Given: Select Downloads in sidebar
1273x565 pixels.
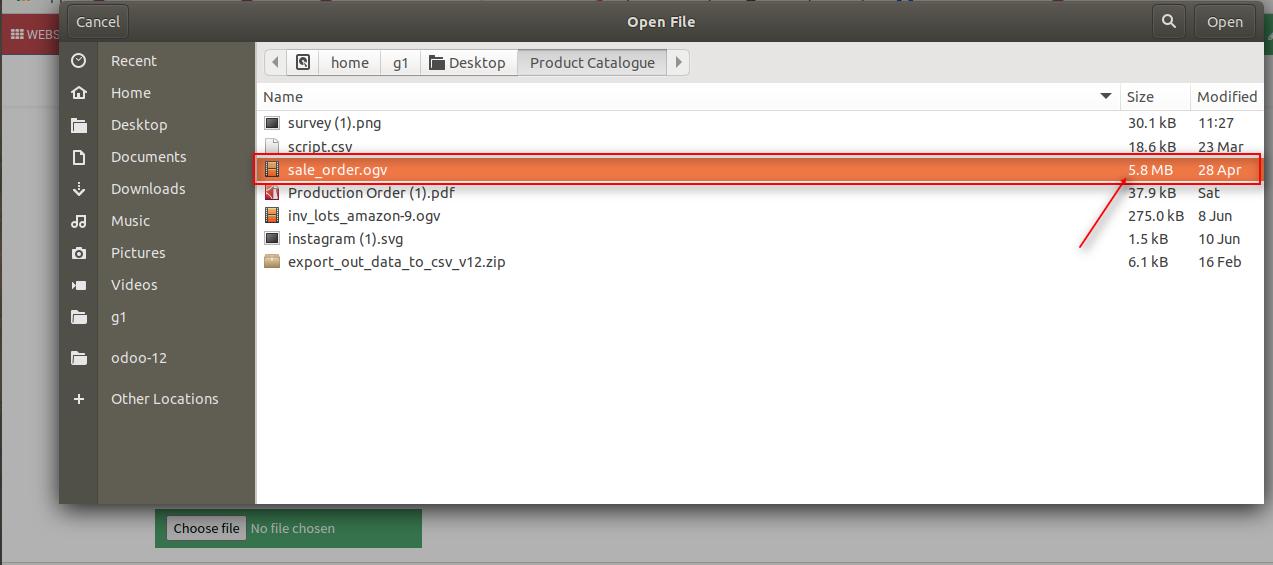Looking at the screenshot, I should pyautogui.click(x=147, y=189).
